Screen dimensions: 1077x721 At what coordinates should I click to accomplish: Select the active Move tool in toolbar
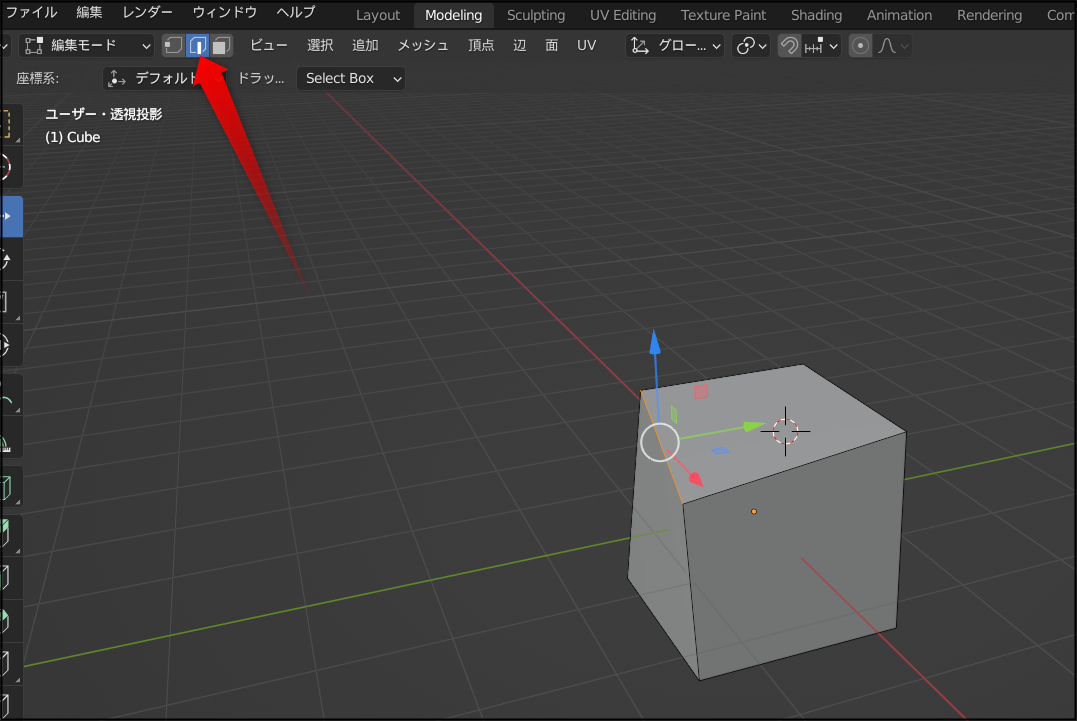pos(10,216)
